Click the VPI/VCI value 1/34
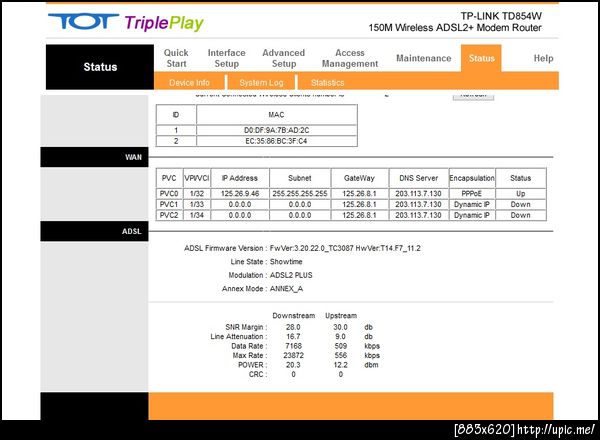 click(197, 215)
